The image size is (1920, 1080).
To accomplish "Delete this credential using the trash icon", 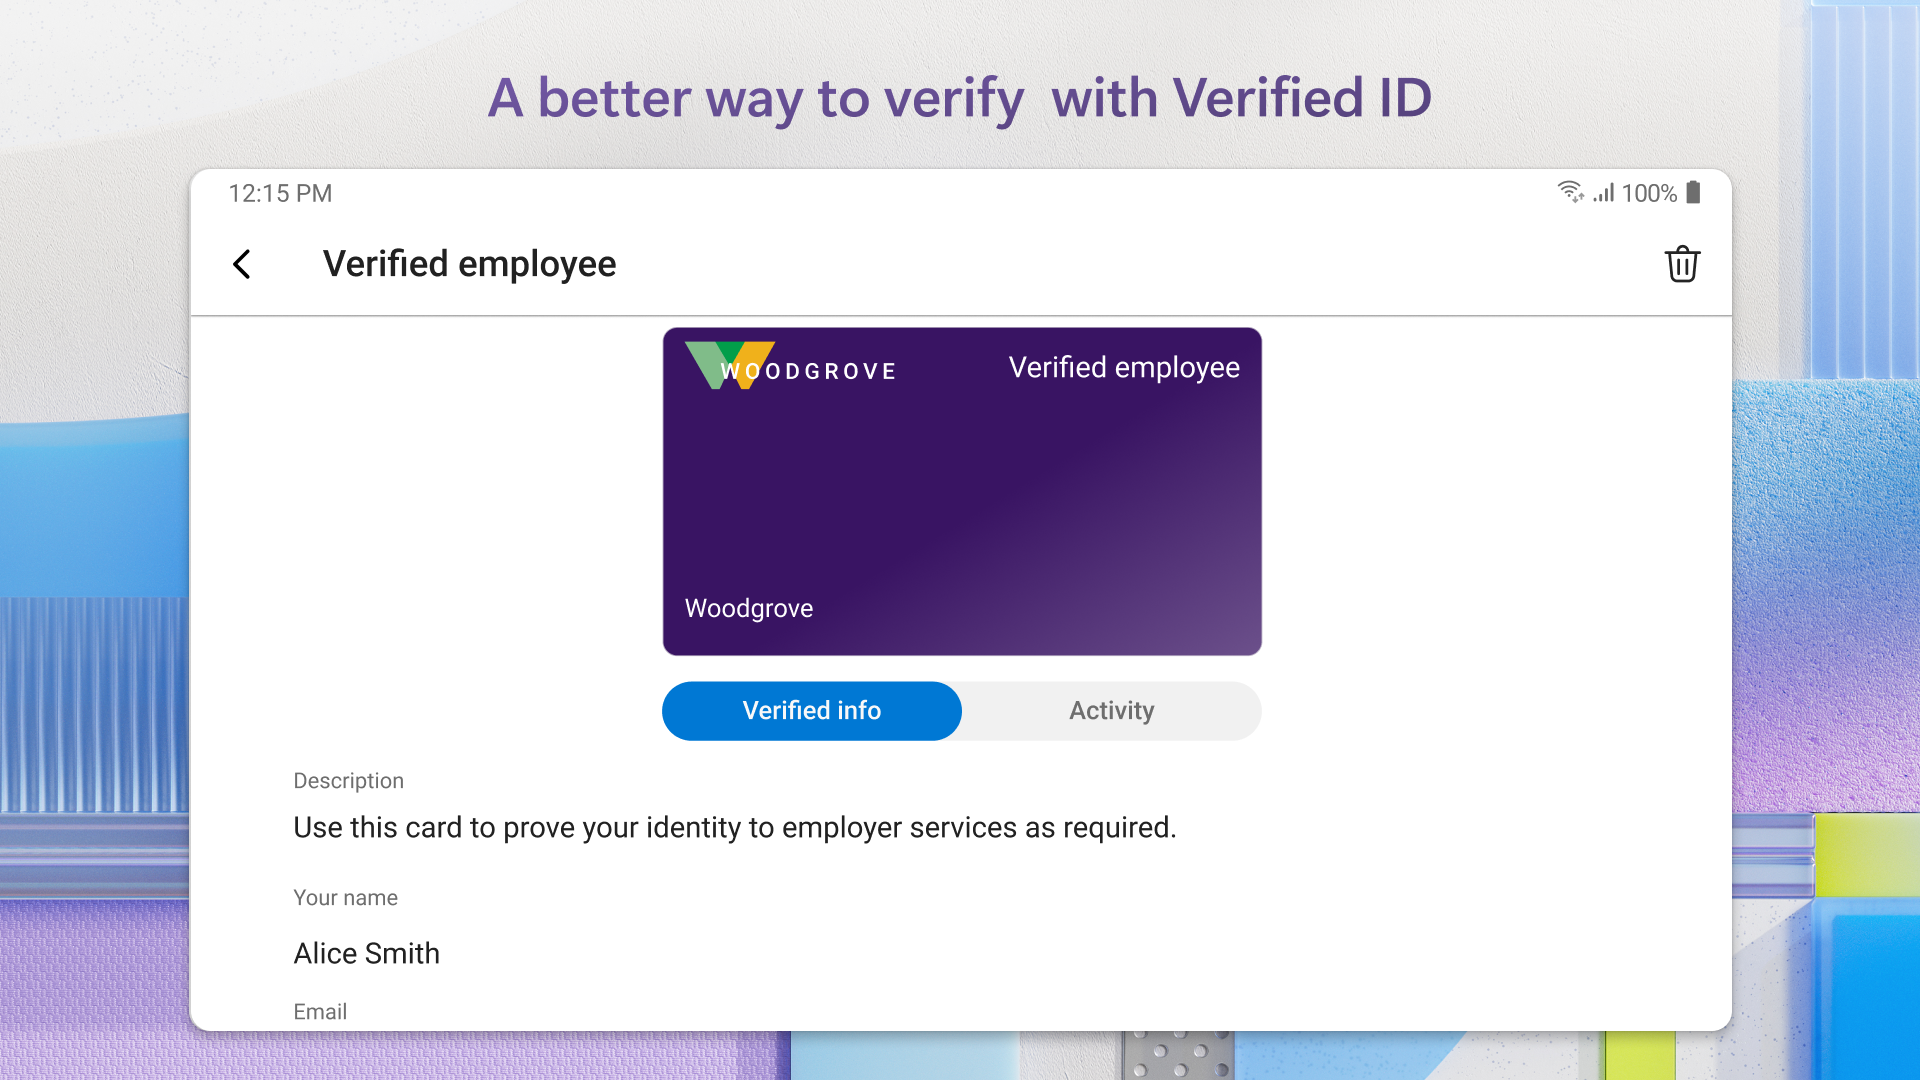I will click(x=1683, y=265).
